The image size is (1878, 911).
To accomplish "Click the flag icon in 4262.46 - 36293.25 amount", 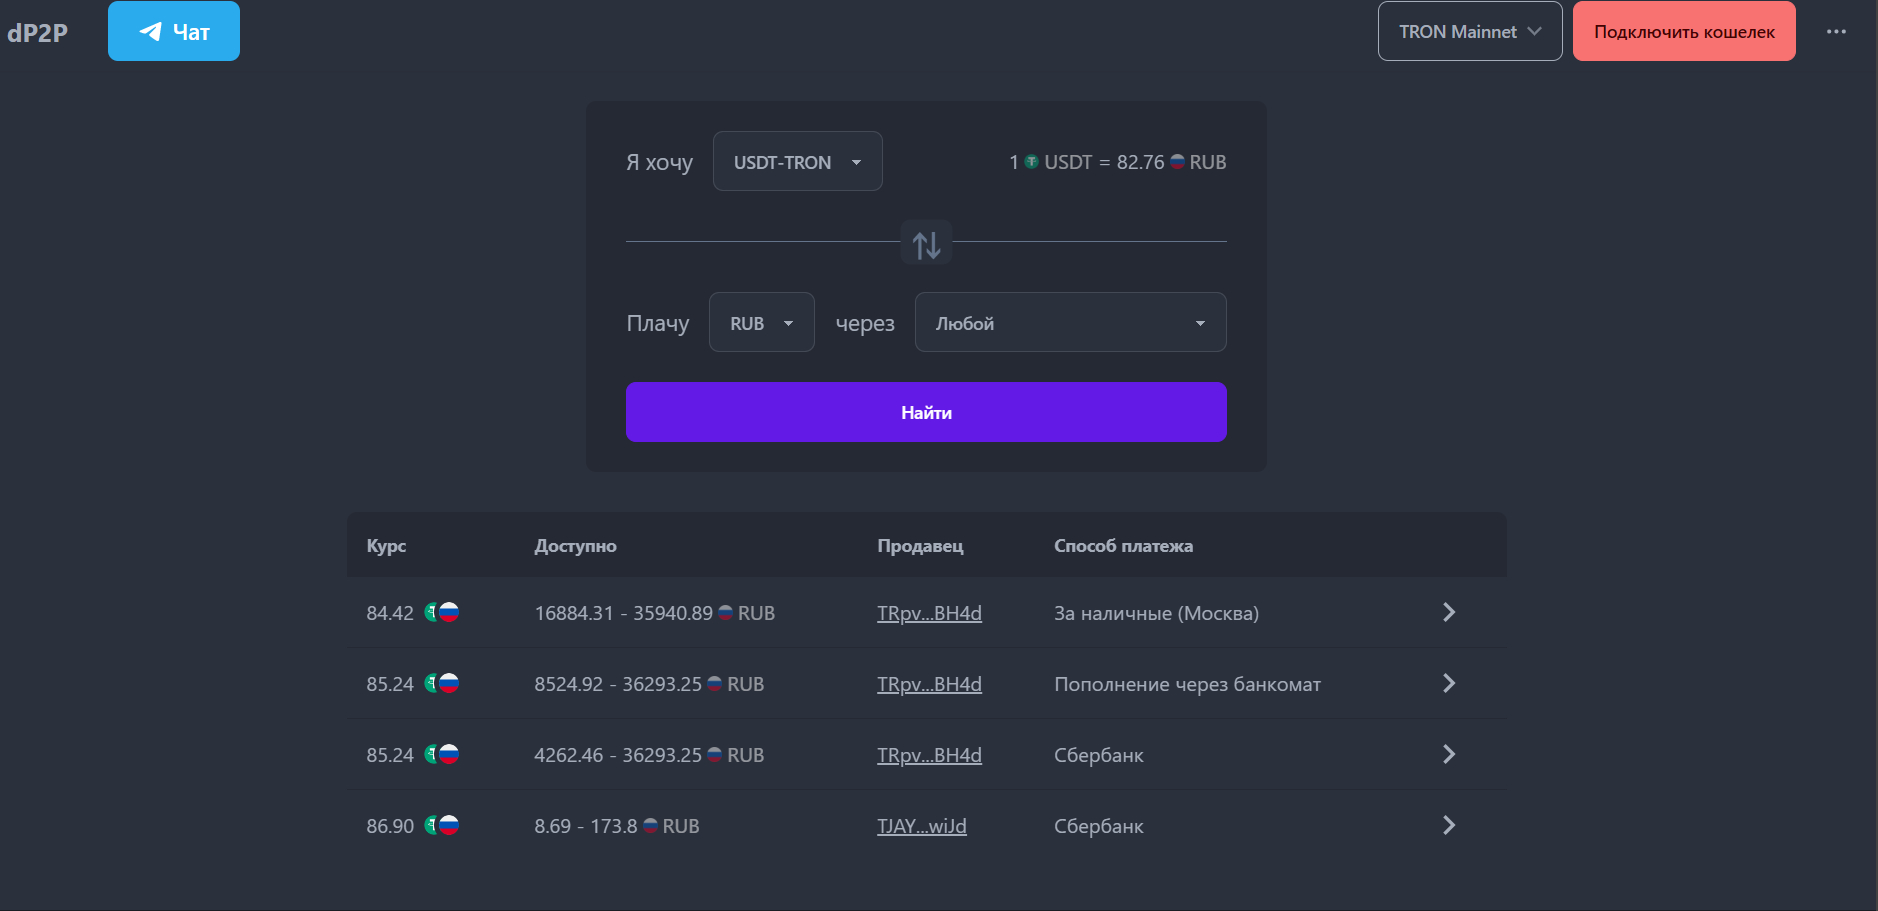I will click(x=715, y=755).
